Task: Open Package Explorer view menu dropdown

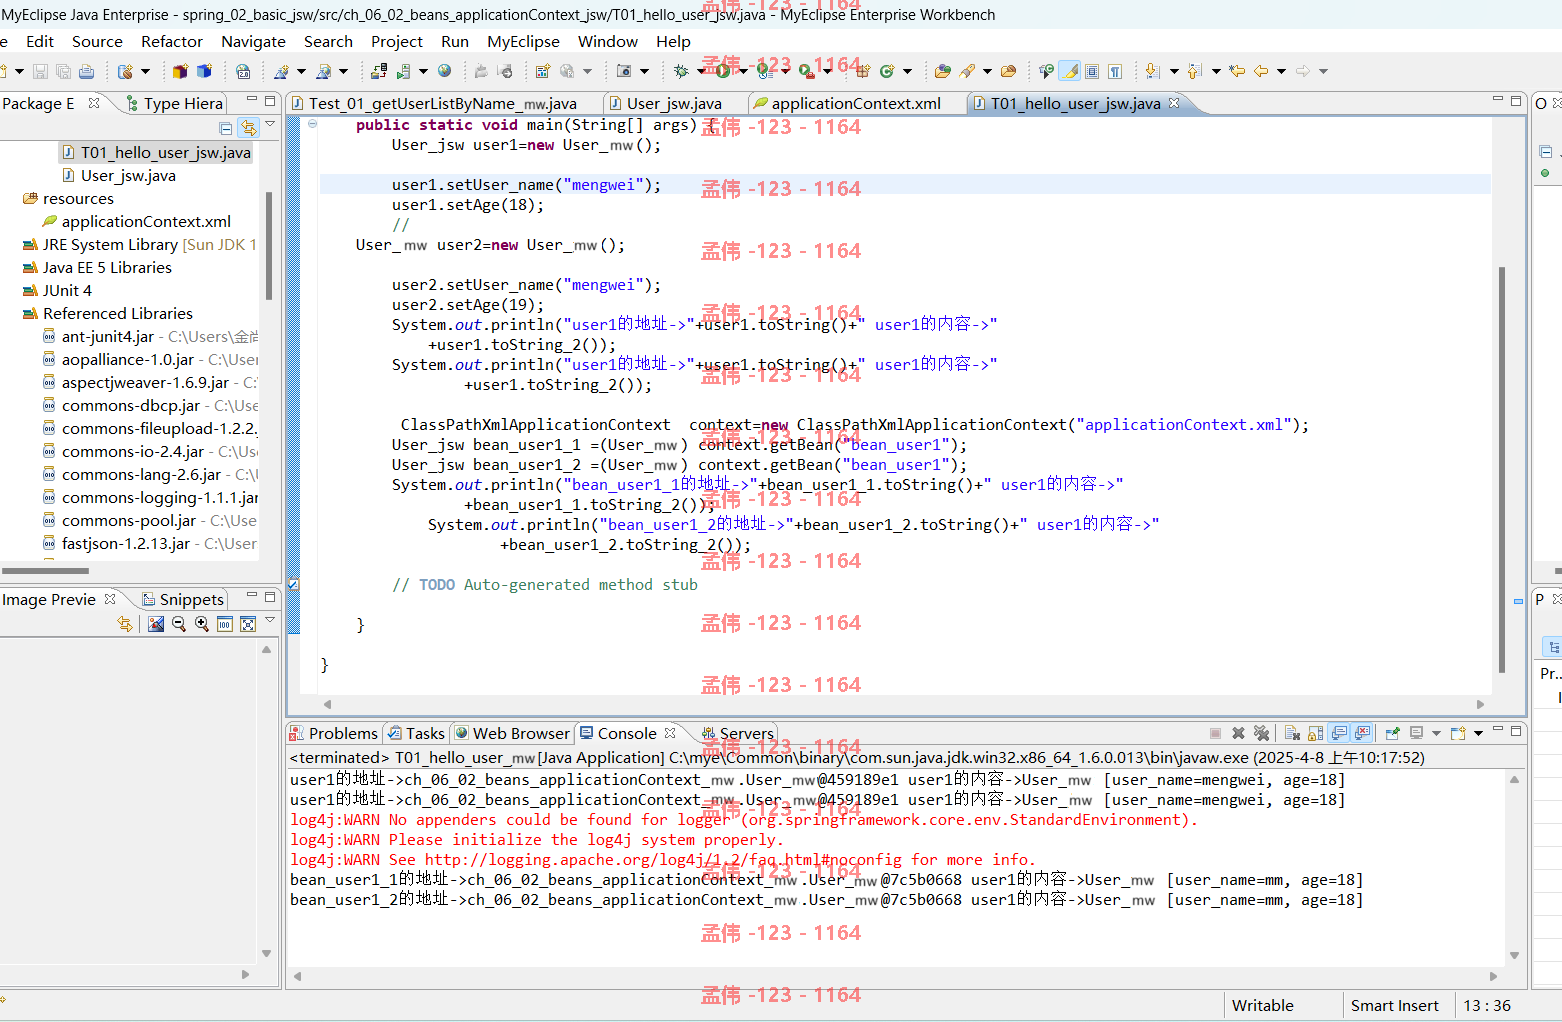Action: click(x=270, y=124)
